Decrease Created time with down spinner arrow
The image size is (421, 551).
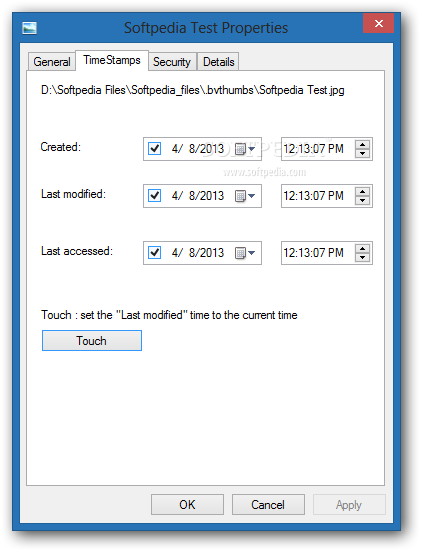362,154
